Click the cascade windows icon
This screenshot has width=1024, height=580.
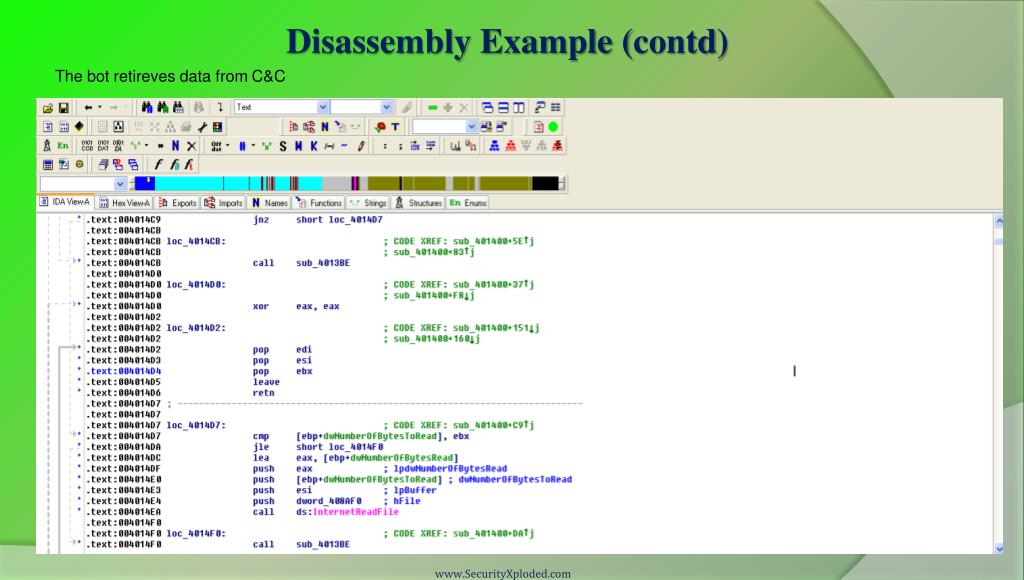click(488, 107)
